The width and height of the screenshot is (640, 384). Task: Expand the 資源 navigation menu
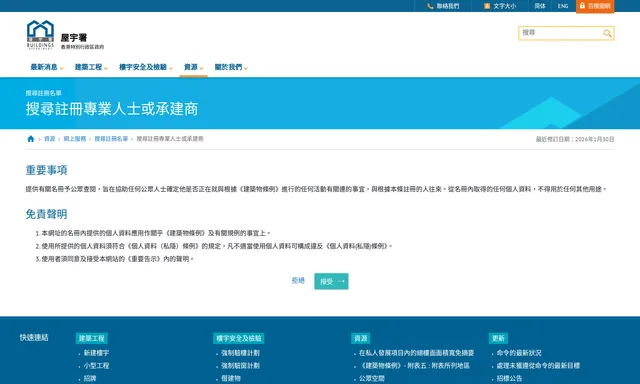(x=193, y=67)
